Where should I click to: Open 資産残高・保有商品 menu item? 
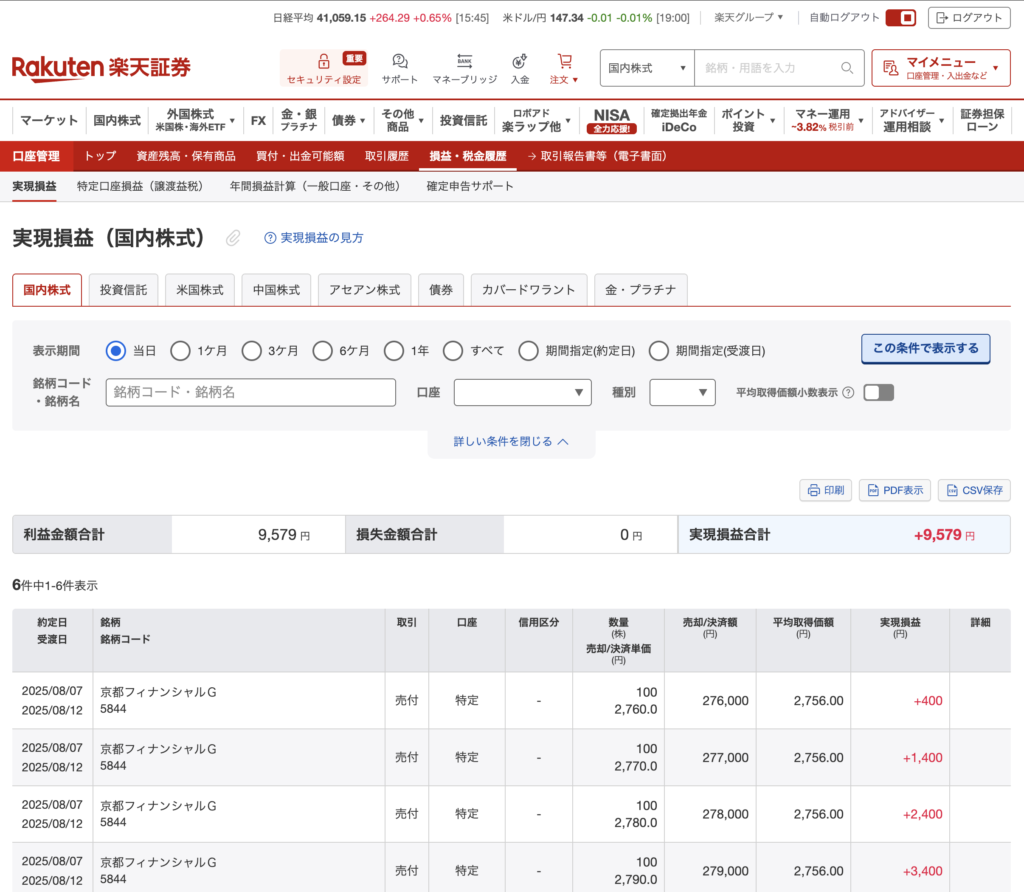click(185, 156)
